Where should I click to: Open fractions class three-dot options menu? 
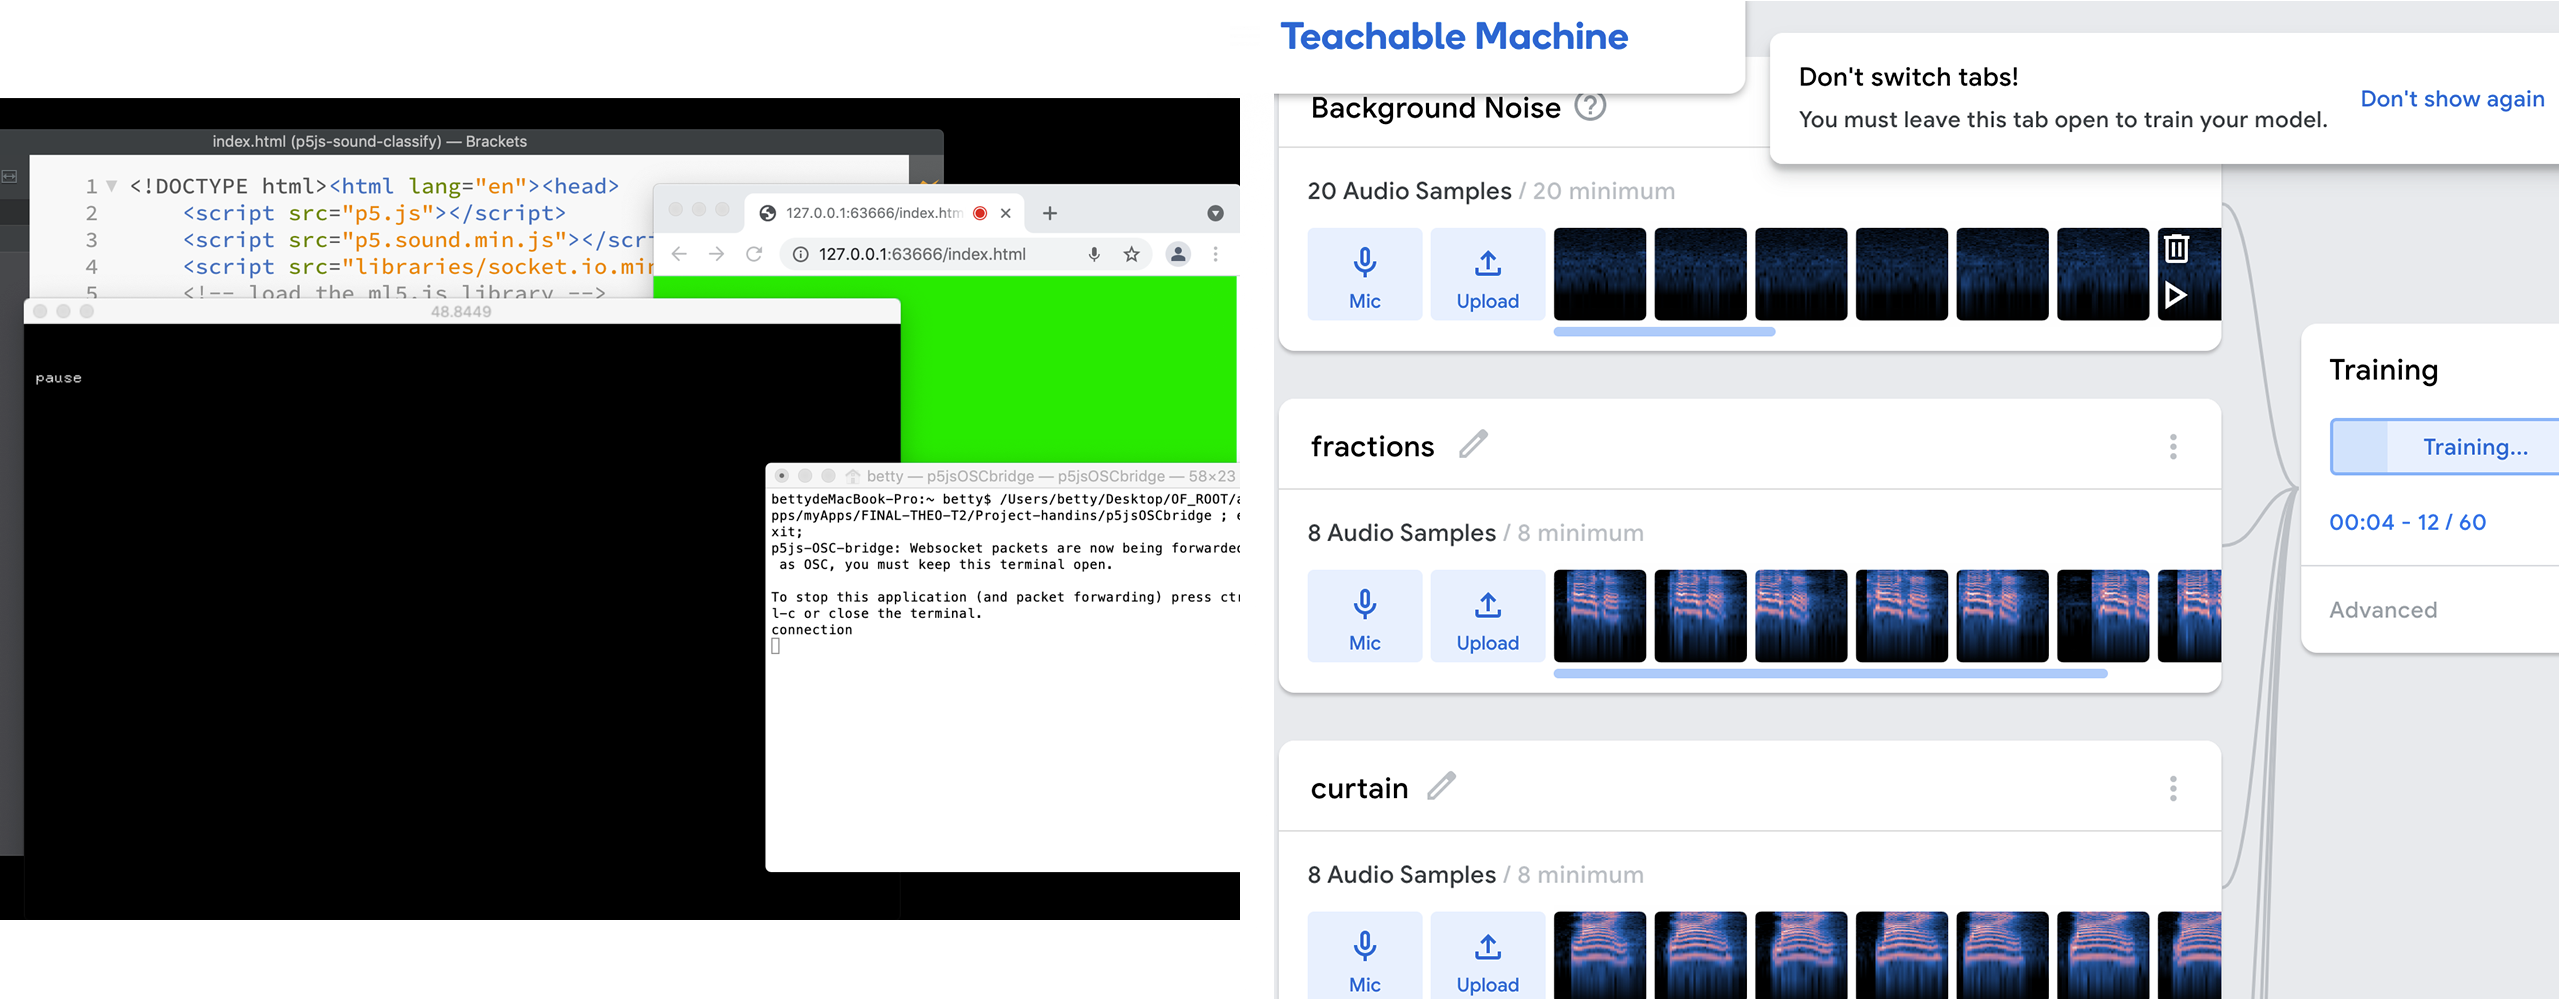2173,447
